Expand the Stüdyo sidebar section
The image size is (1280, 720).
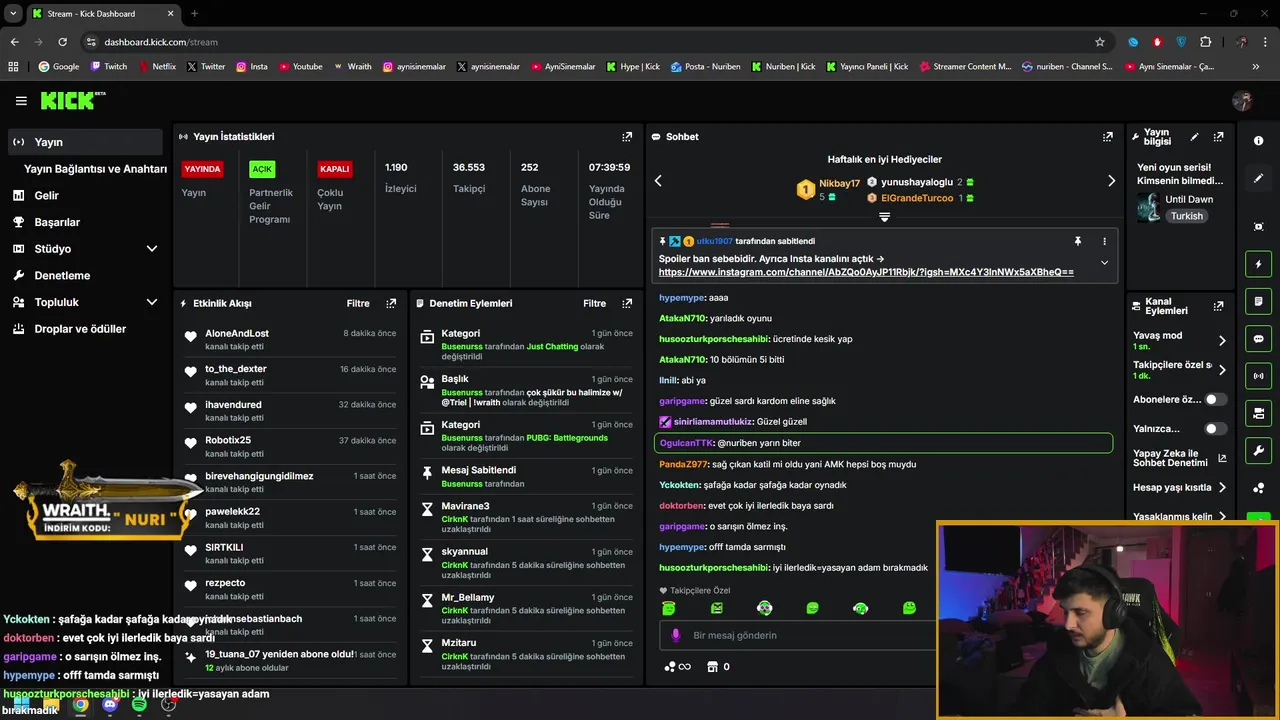point(152,249)
